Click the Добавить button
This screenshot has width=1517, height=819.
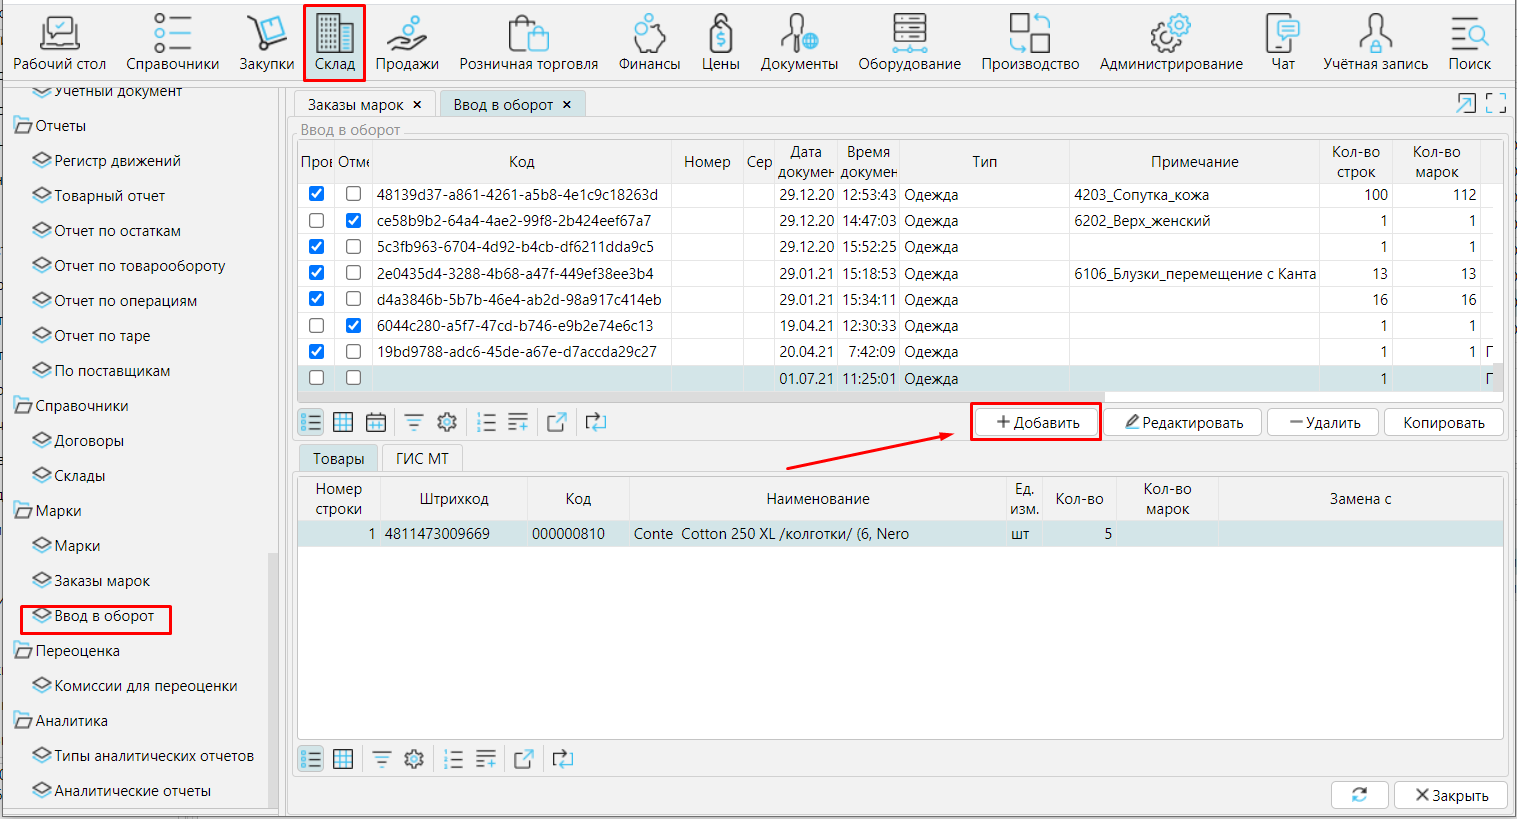tap(1036, 422)
